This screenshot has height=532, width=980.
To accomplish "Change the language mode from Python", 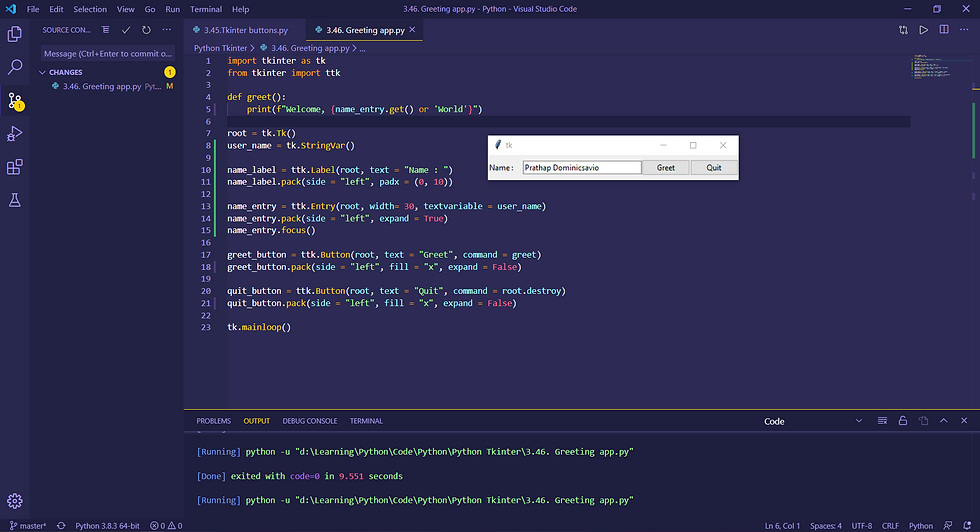I will 920,526.
